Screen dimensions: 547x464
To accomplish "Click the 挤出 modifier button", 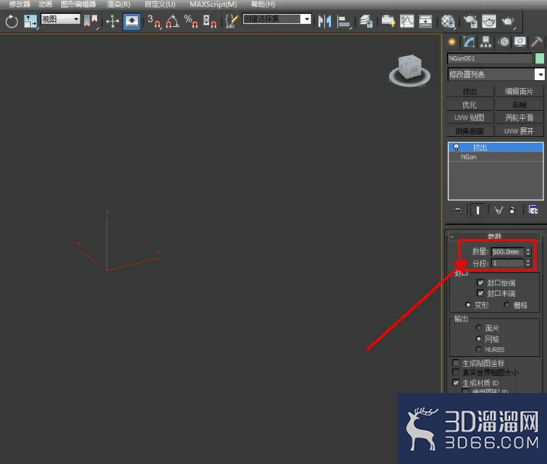I will coord(470,91).
